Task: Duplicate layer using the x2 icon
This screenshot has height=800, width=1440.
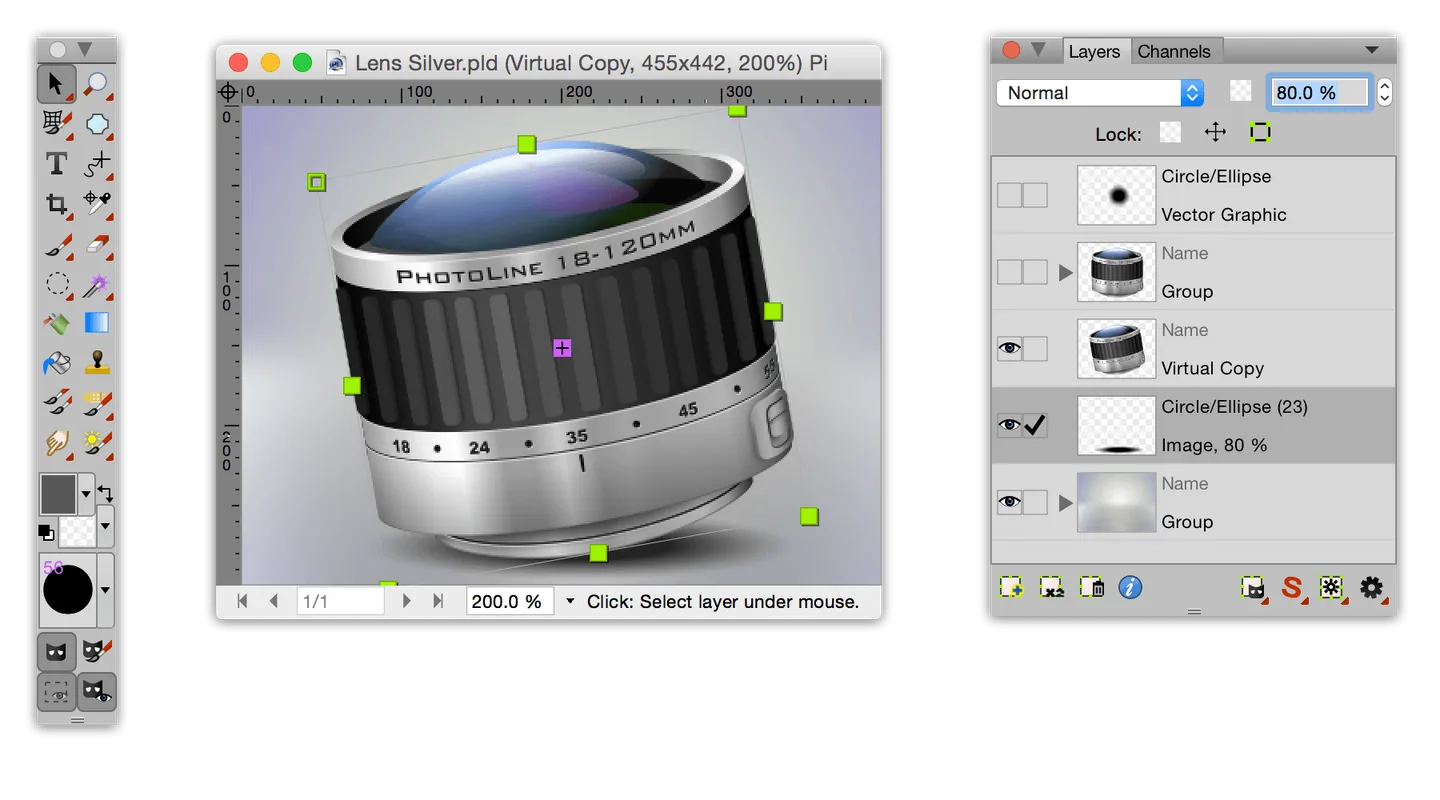Action: [x=1051, y=588]
